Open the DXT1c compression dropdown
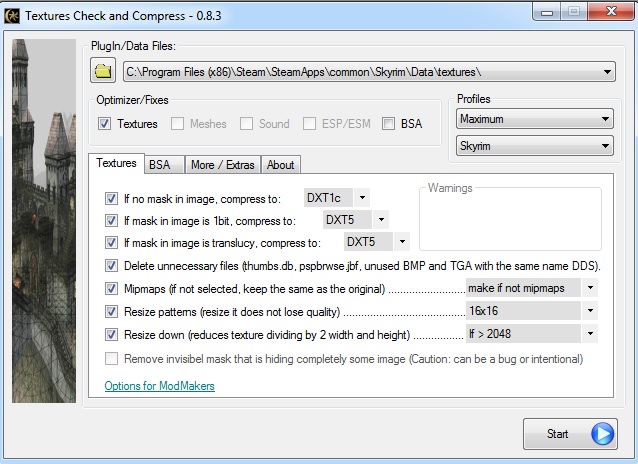This screenshot has width=638, height=464. click(x=336, y=198)
